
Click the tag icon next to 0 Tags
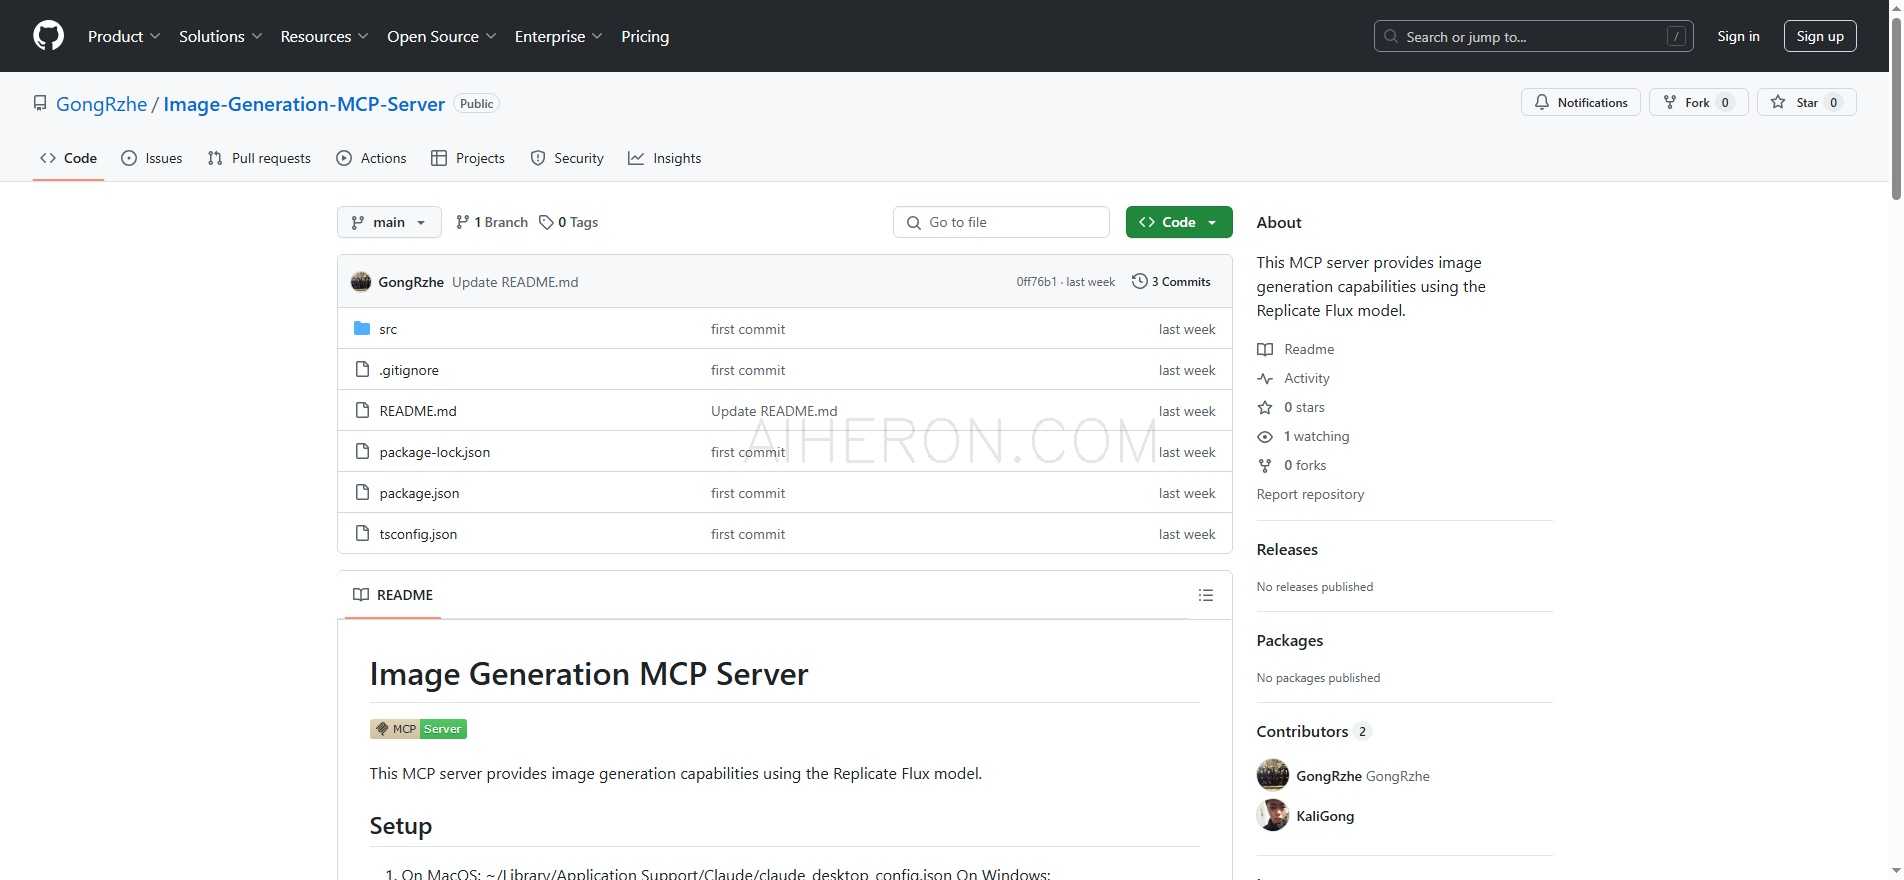click(546, 222)
